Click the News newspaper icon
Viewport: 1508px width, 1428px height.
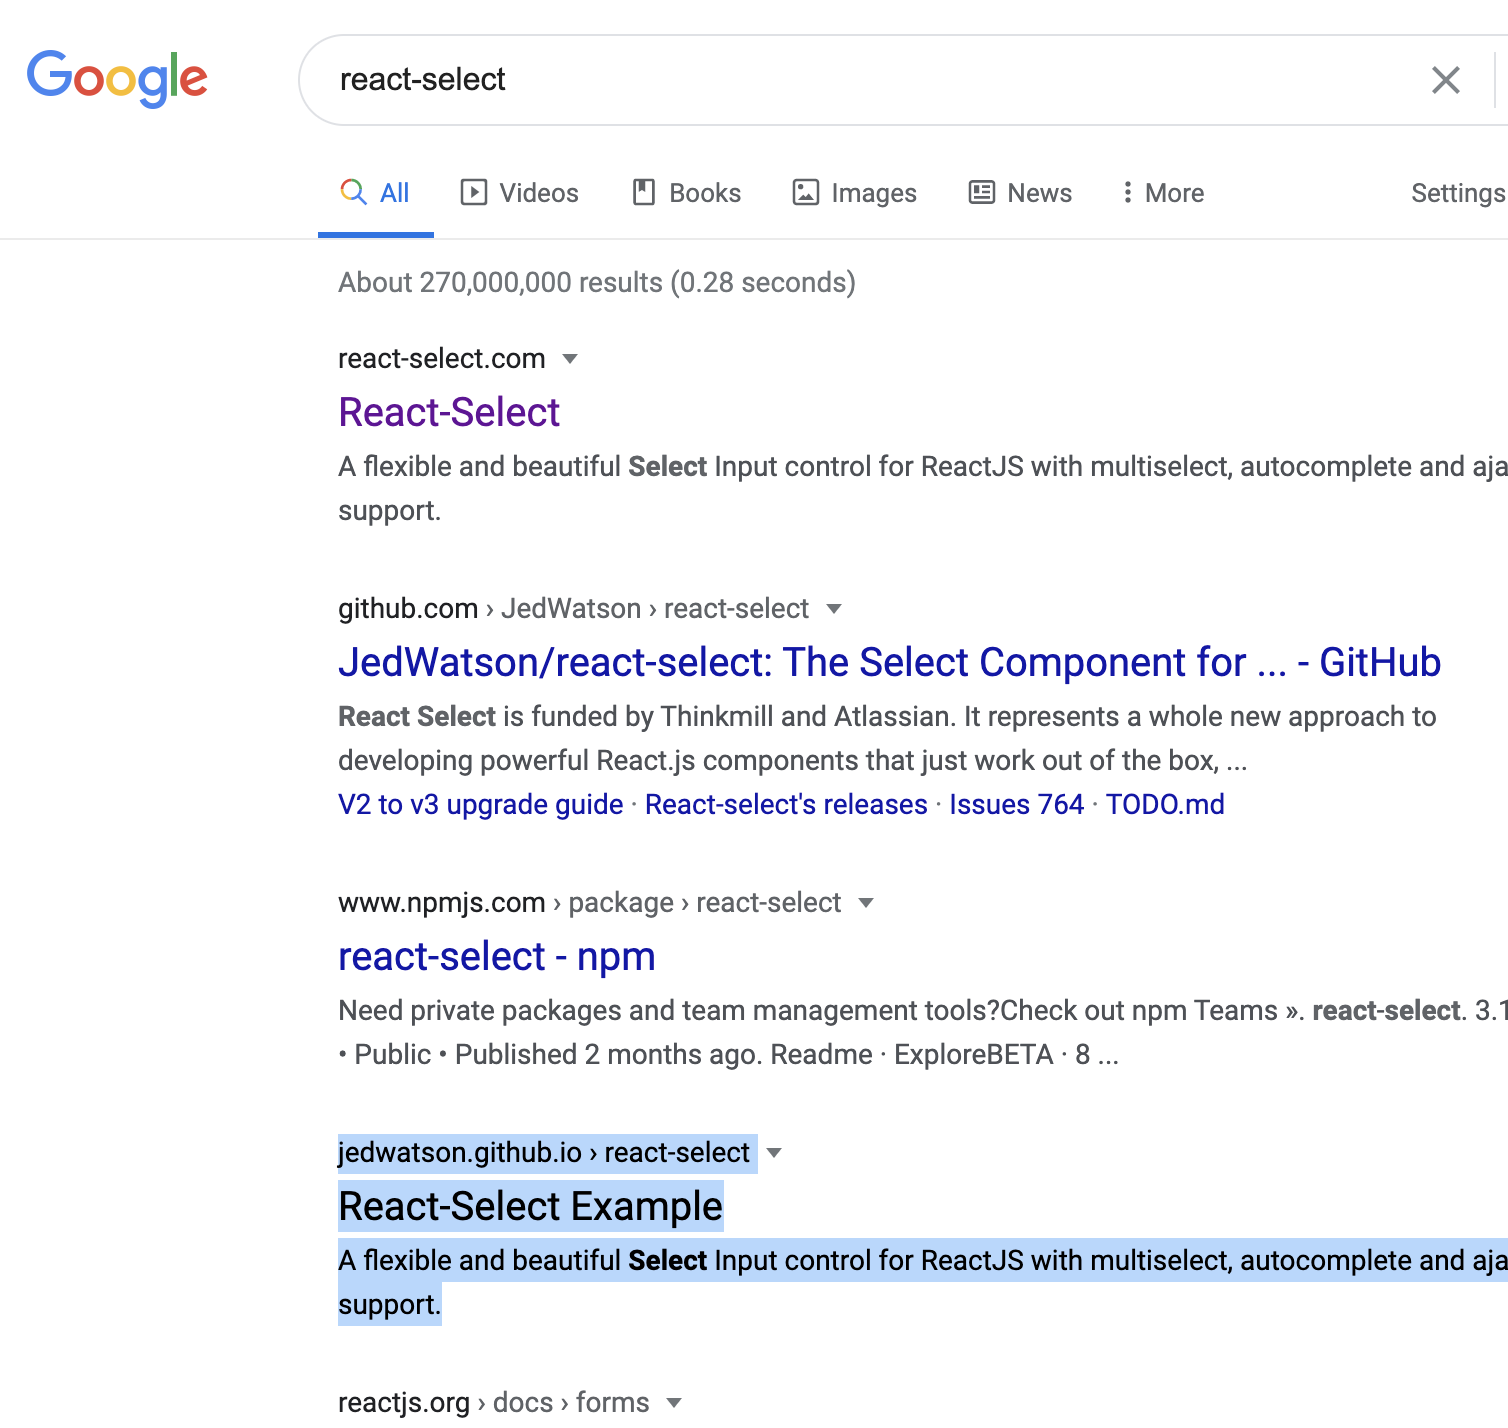click(x=980, y=192)
